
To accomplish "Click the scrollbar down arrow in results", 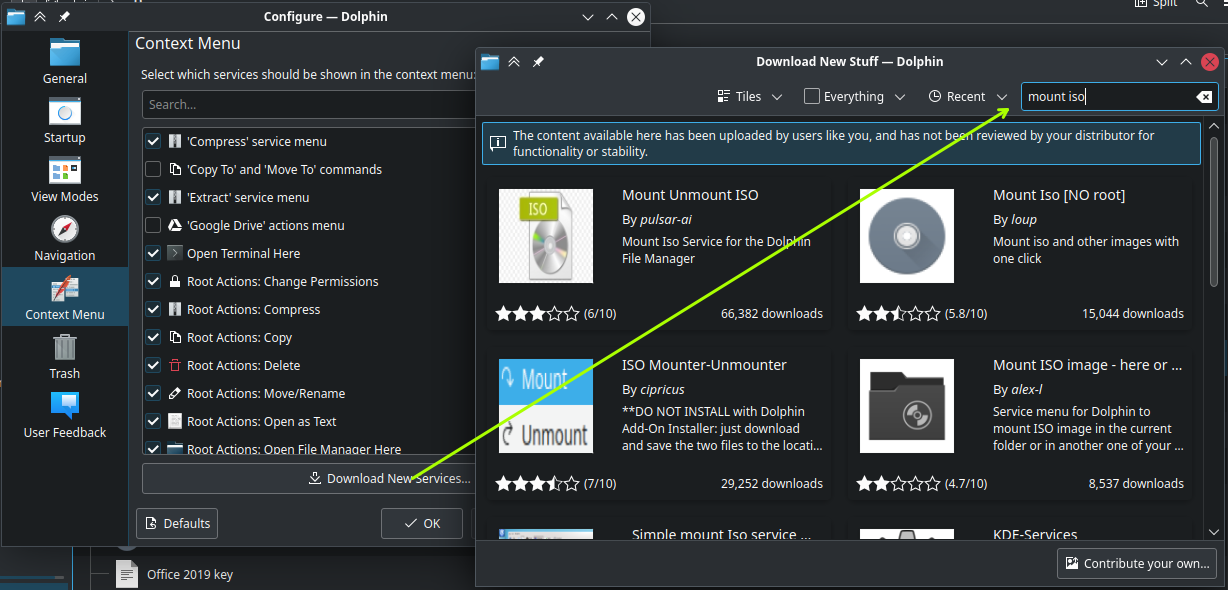I will (1213, 532).
